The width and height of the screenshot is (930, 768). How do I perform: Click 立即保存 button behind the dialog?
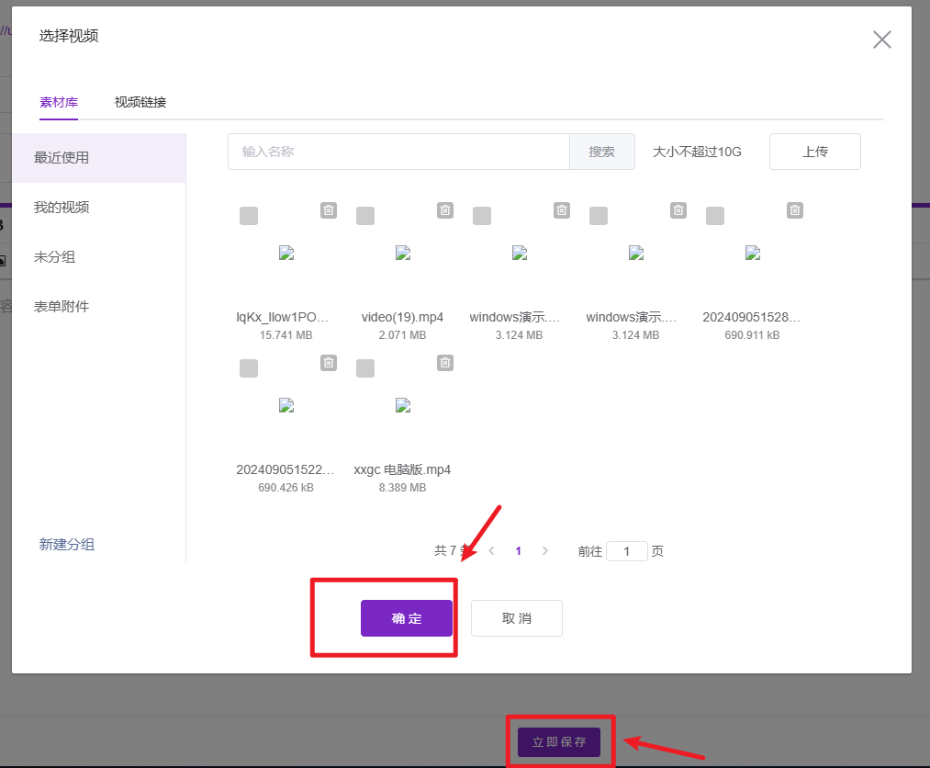[x=559, y=742]
